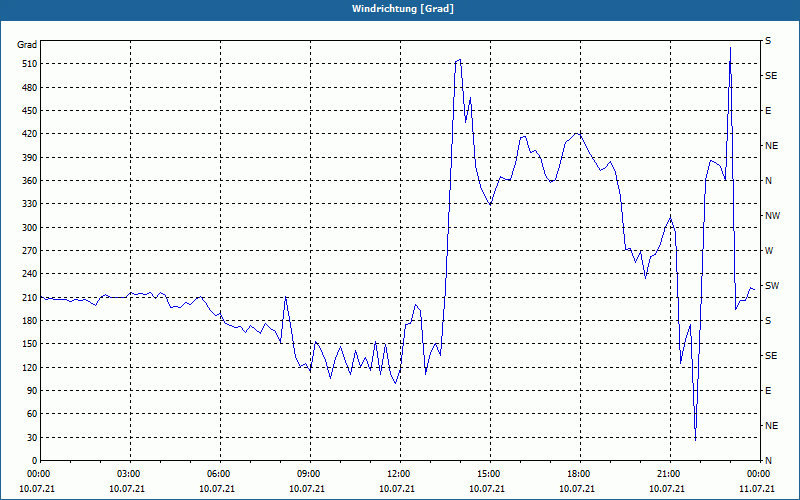This screenshot has height=500, width=800.
Task: Select the 150 value on the left axis
Action: point(30,344)
